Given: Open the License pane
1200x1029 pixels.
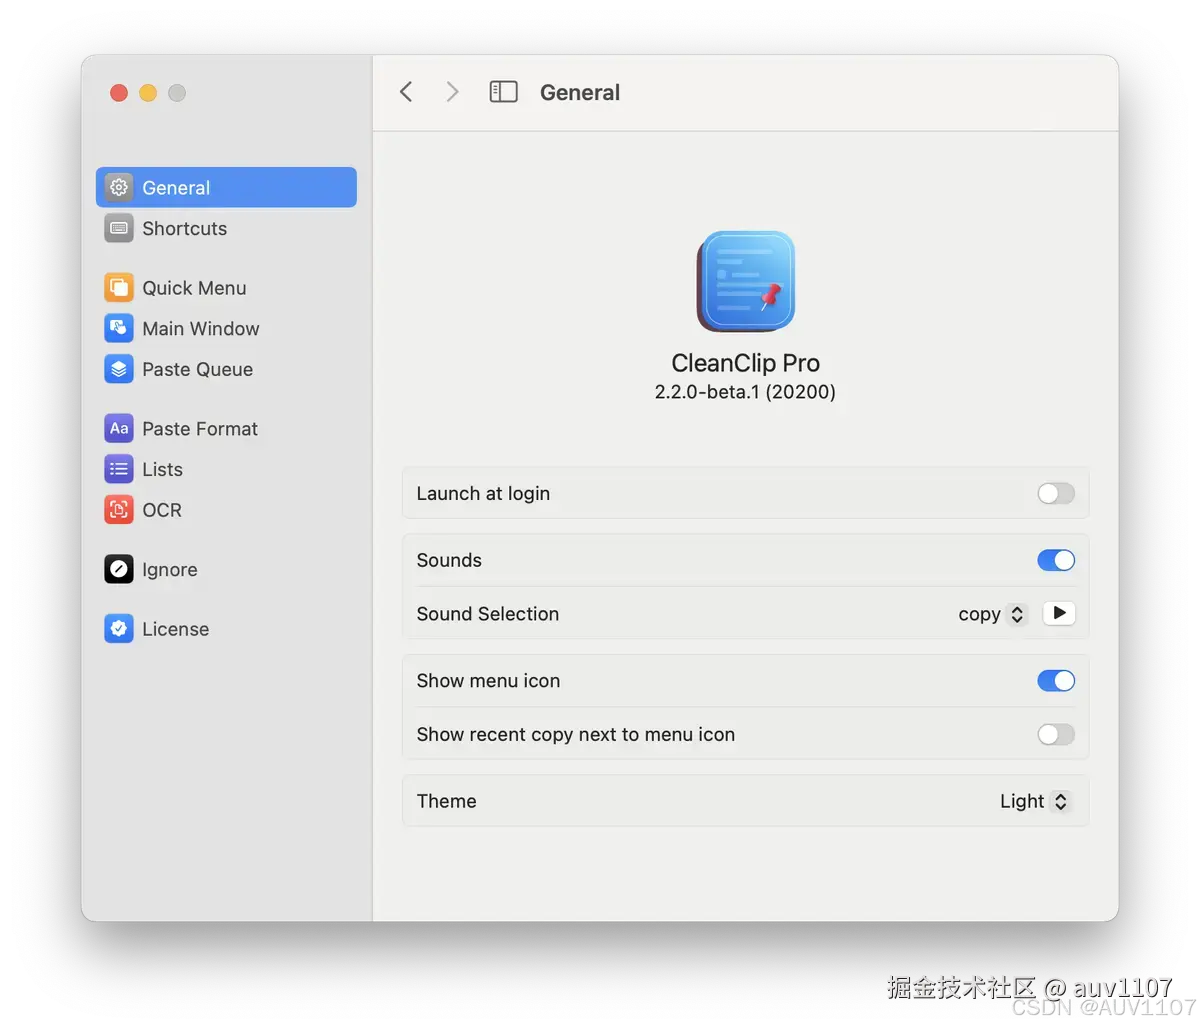Looking at the screenshot, I should [x=226, y=629].
